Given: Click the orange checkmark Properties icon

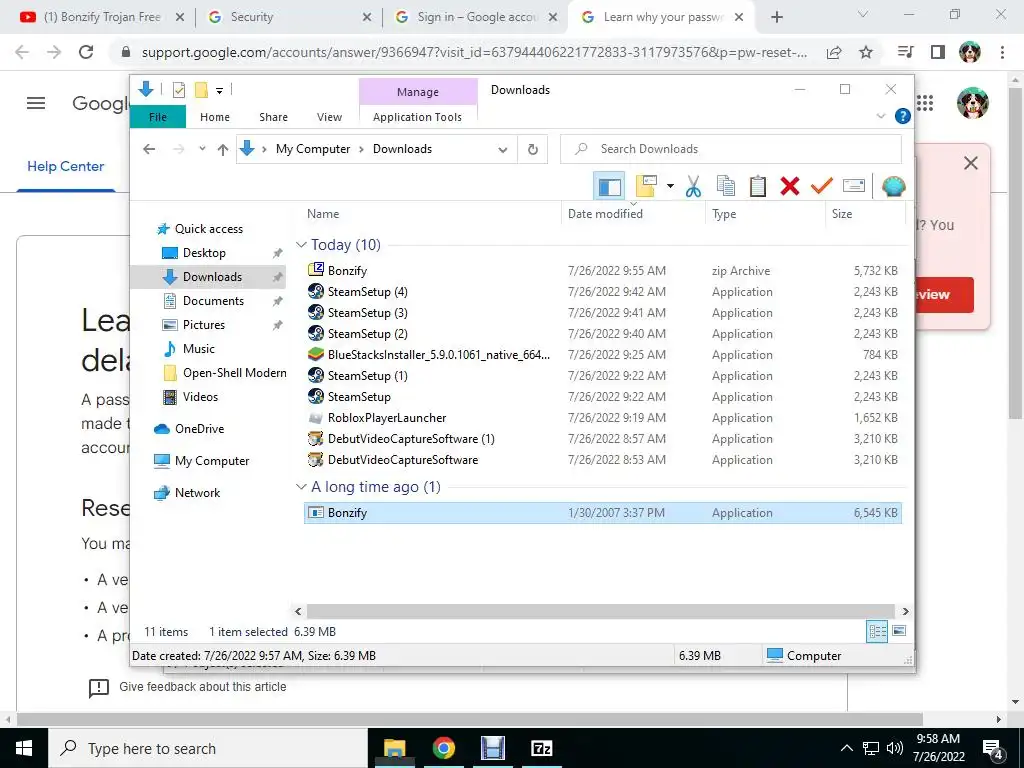Looking at the screenshot, I should [x=822, y=187].
